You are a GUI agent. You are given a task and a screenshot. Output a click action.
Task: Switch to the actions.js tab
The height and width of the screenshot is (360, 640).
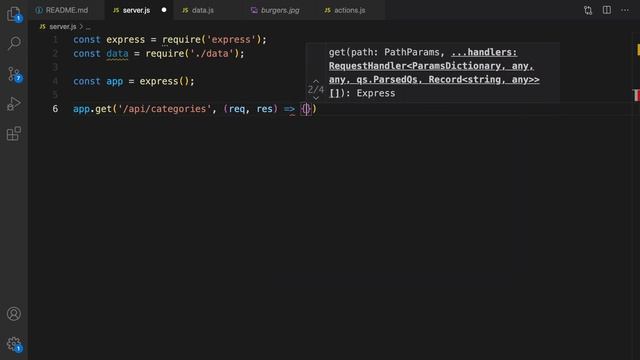click(349, 10)
